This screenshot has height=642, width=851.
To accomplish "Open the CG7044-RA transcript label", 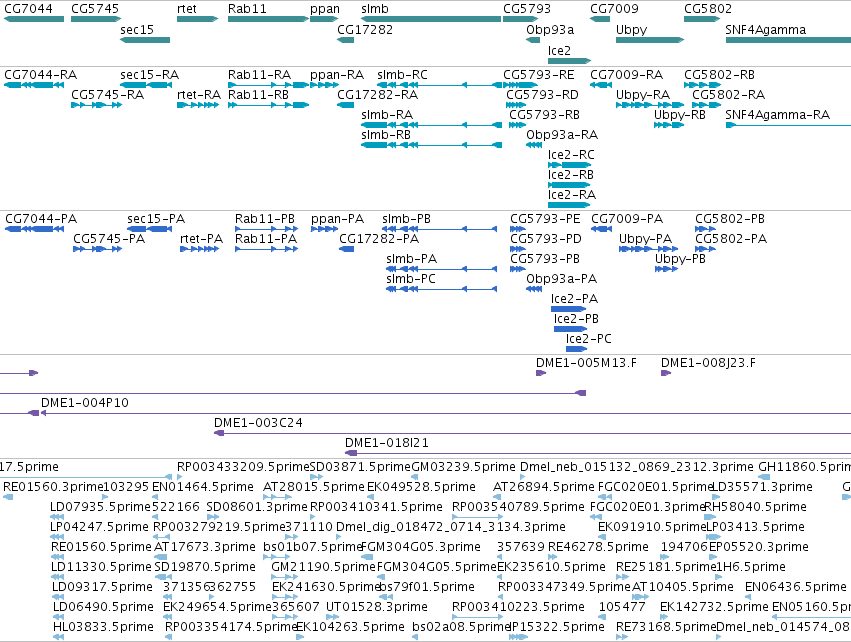I will tap(41, 74).
